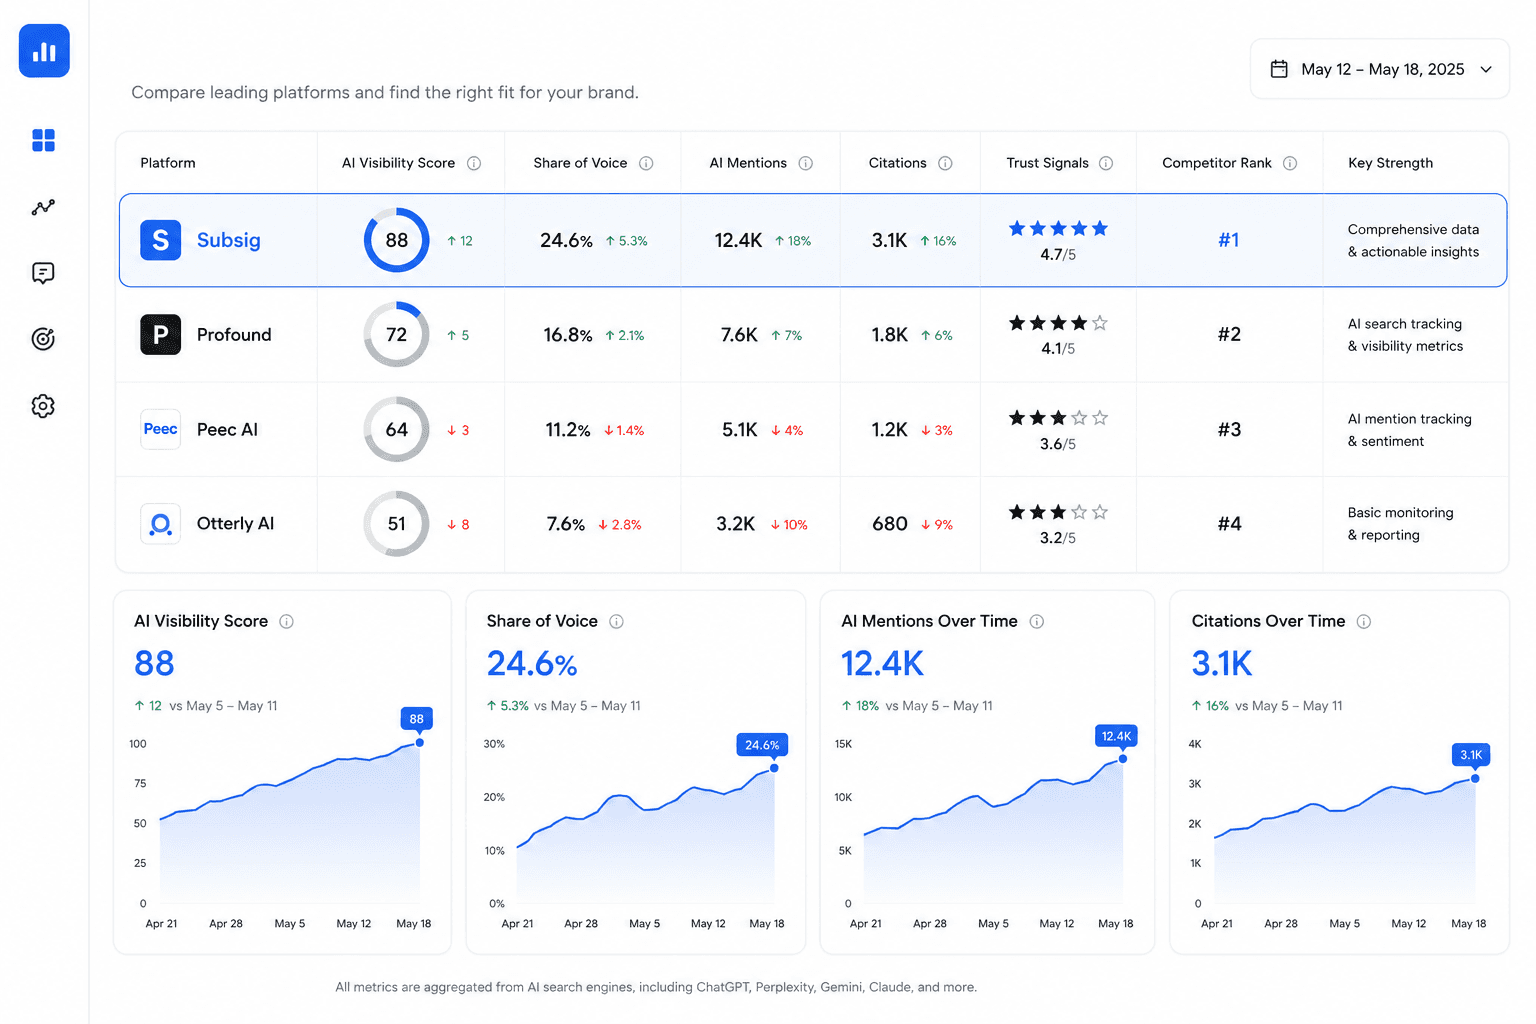The width and height of the screenshot is (1536, 1024).
Task: Click info icon on AI Mentions Over Time card
Action: click(1037, 622)
